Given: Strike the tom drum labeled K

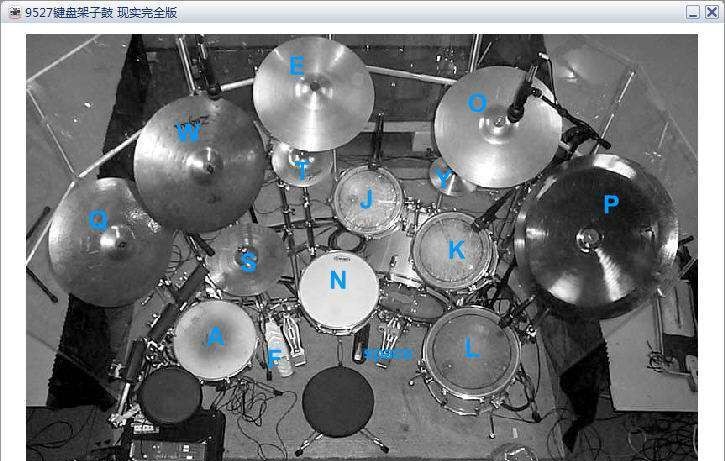Looking at the screenshot, I should pyautogui.click(x=454, y=251).
